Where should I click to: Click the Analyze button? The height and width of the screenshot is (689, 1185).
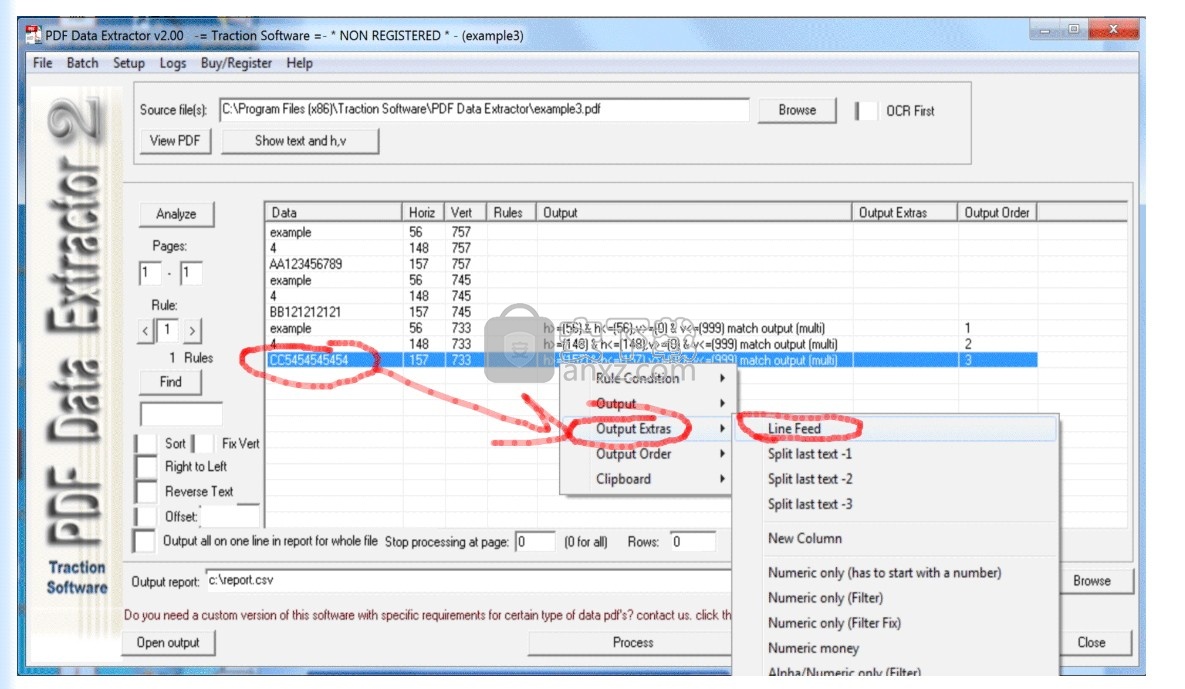click(176, 214)
